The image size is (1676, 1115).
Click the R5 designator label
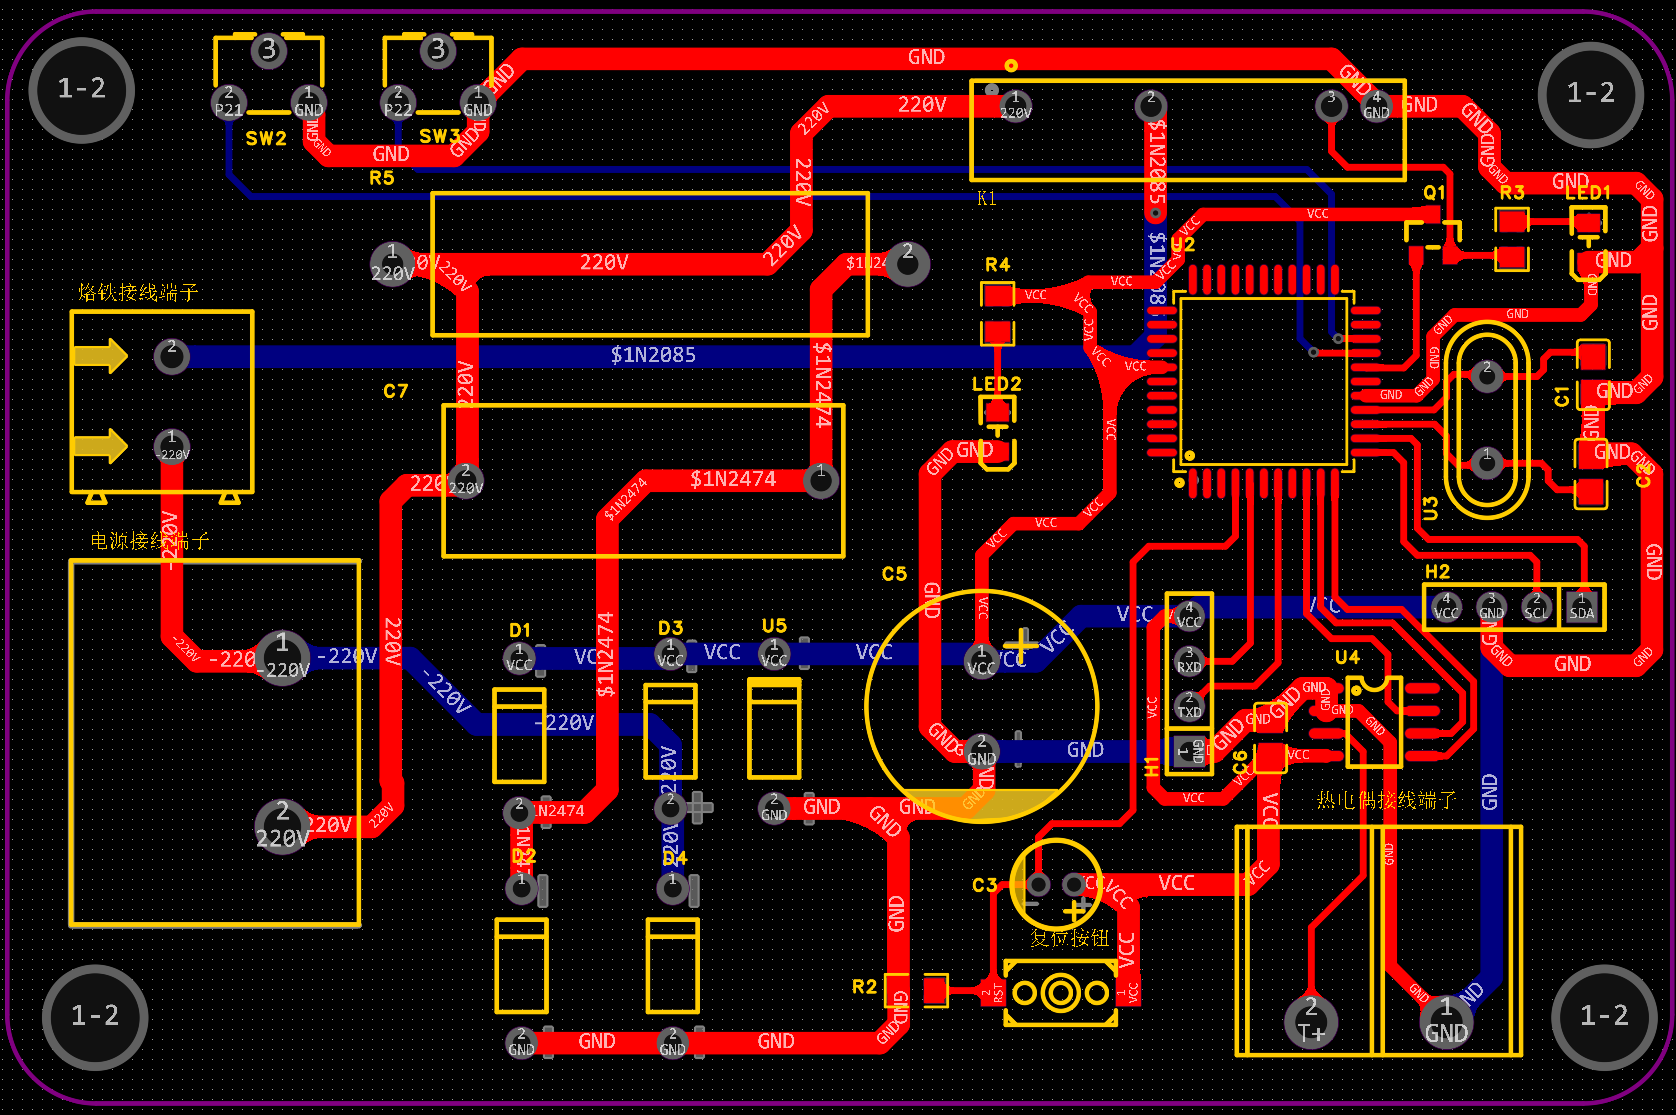click(x=382, y=178)
